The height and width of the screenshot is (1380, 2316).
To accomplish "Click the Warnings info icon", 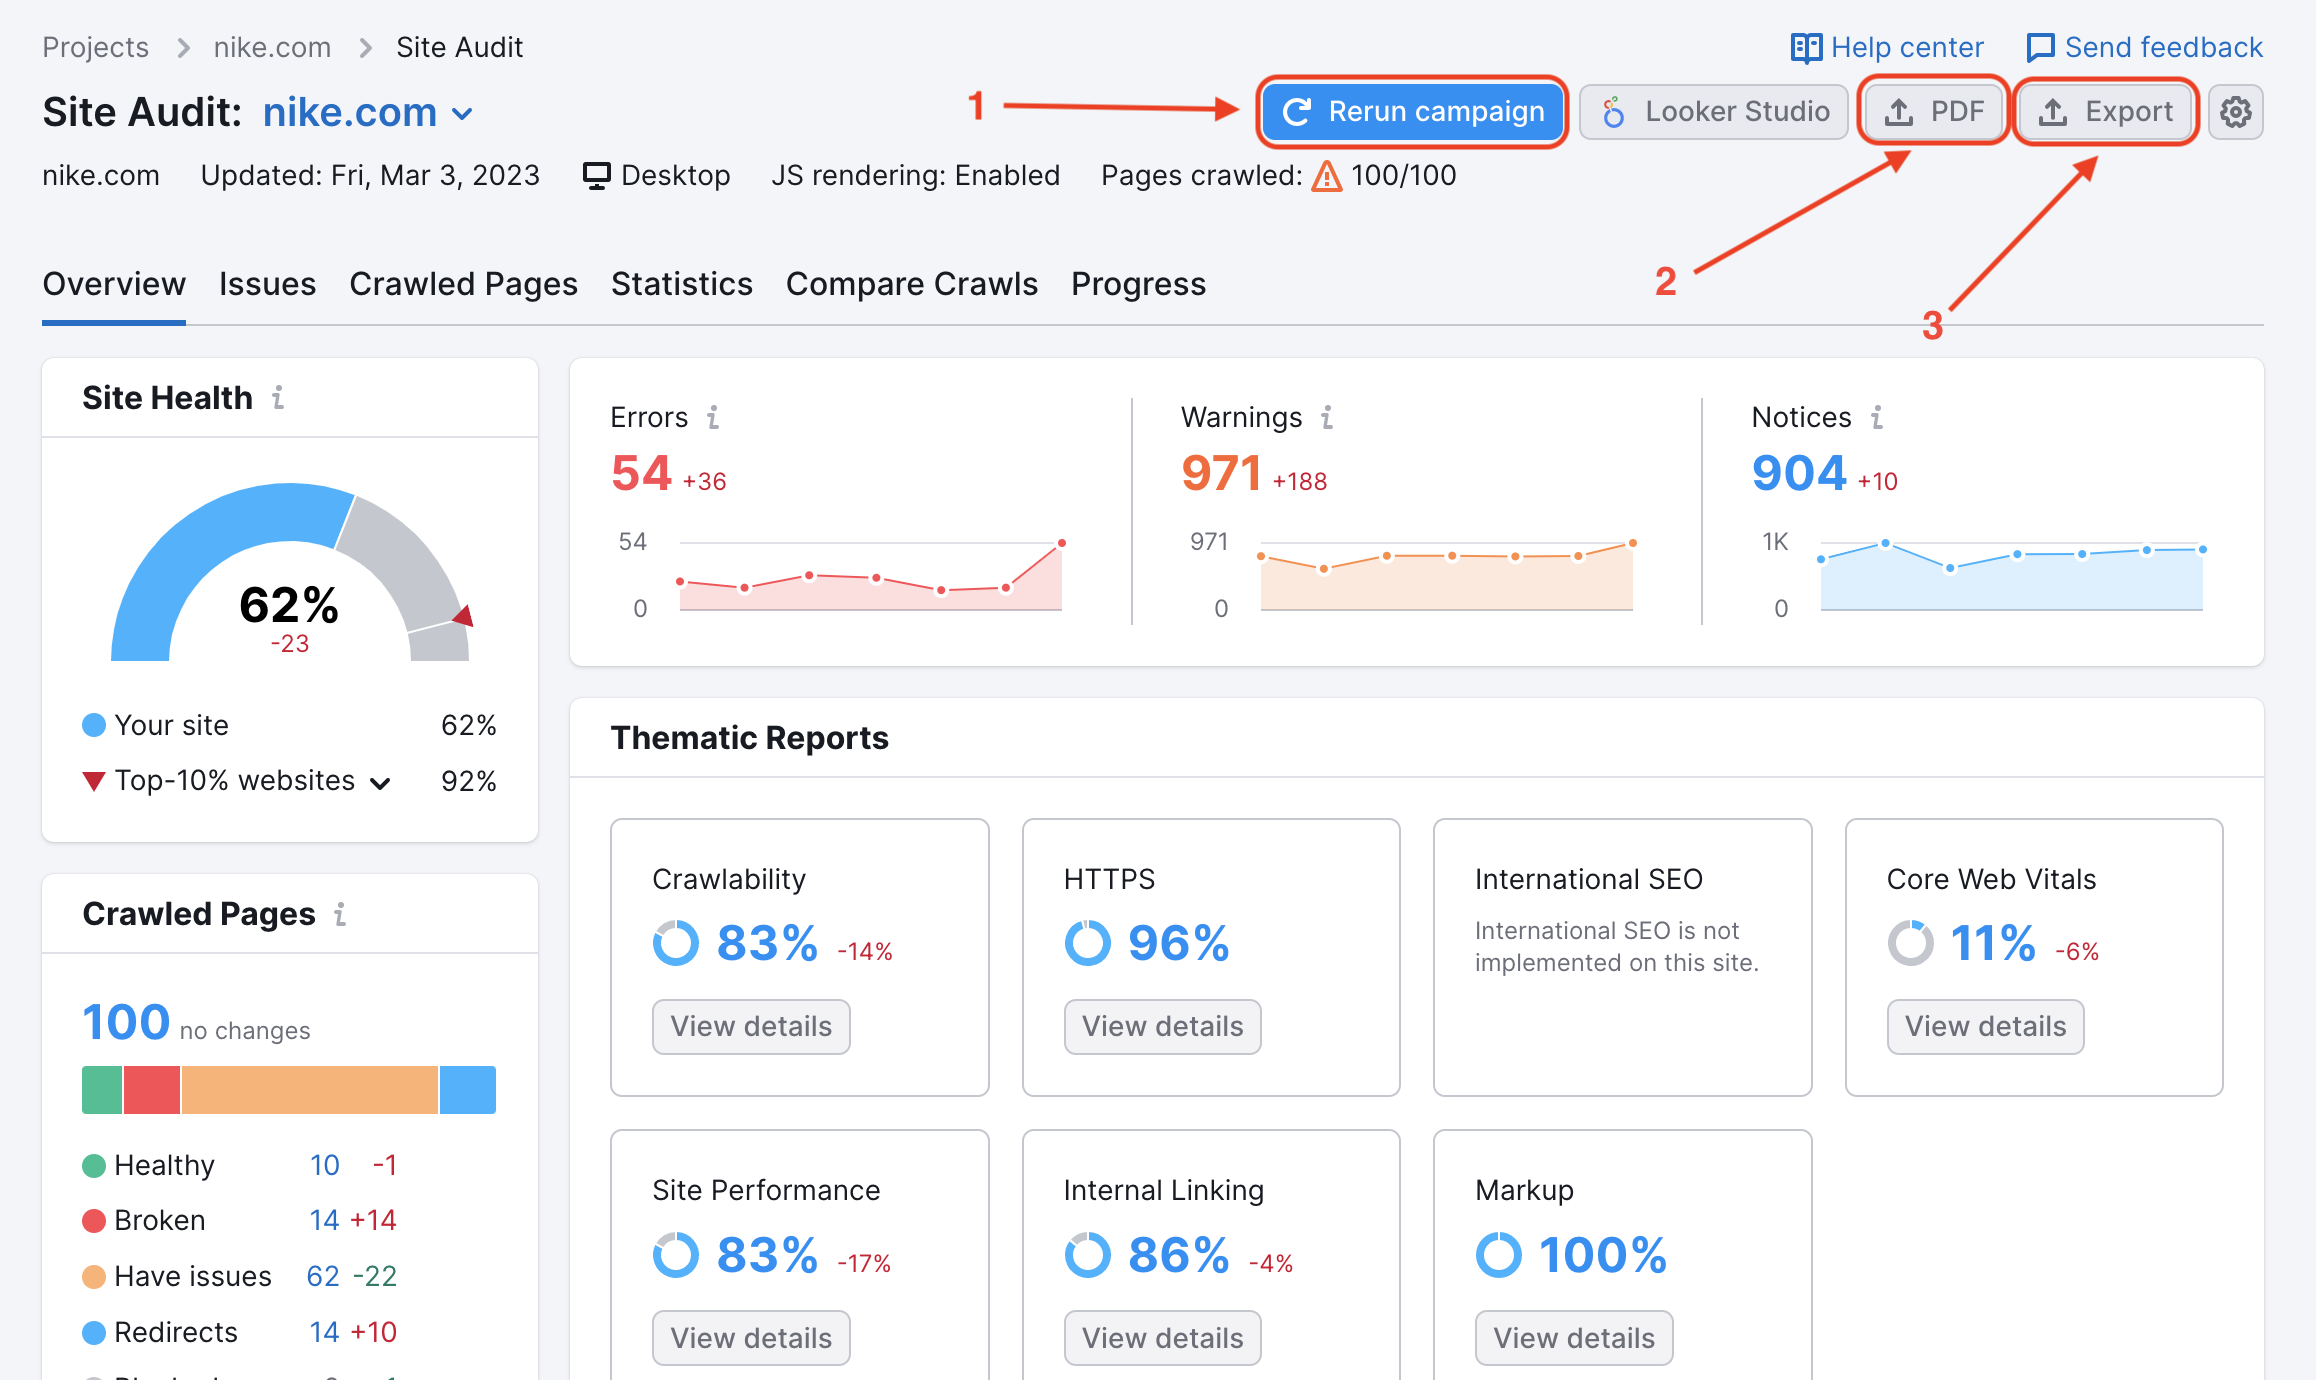I will (1327, 417).
